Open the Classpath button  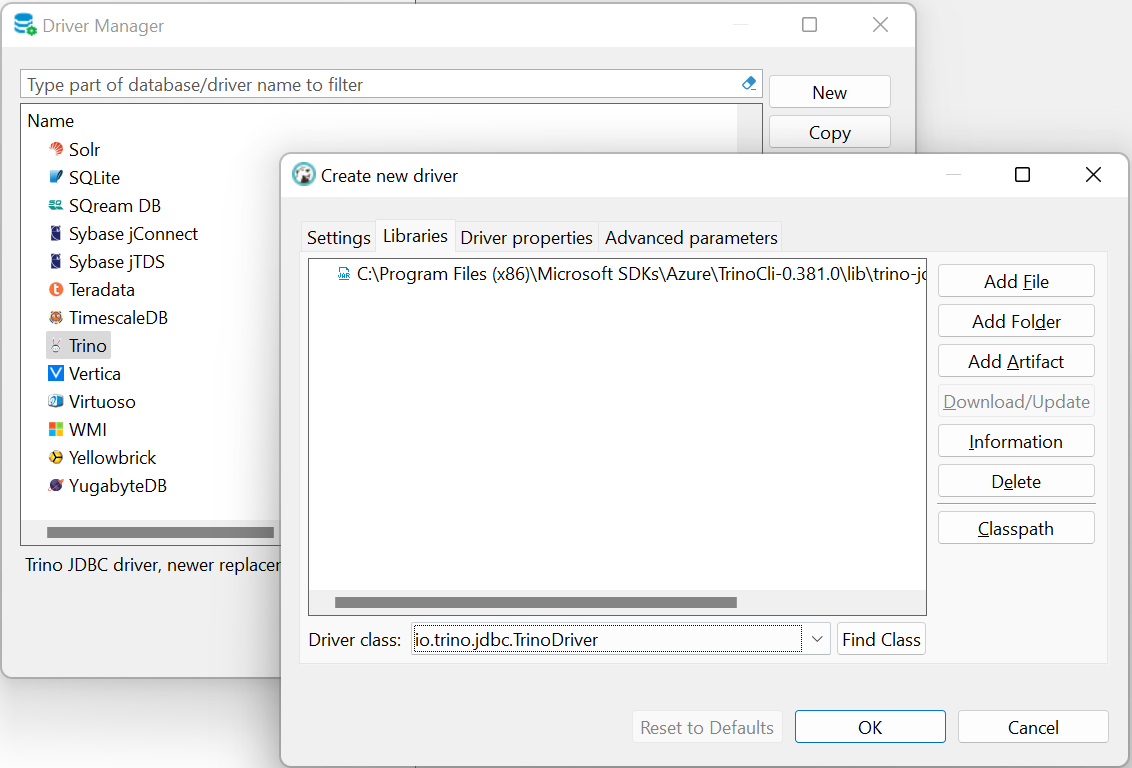tap(1016, 528)
